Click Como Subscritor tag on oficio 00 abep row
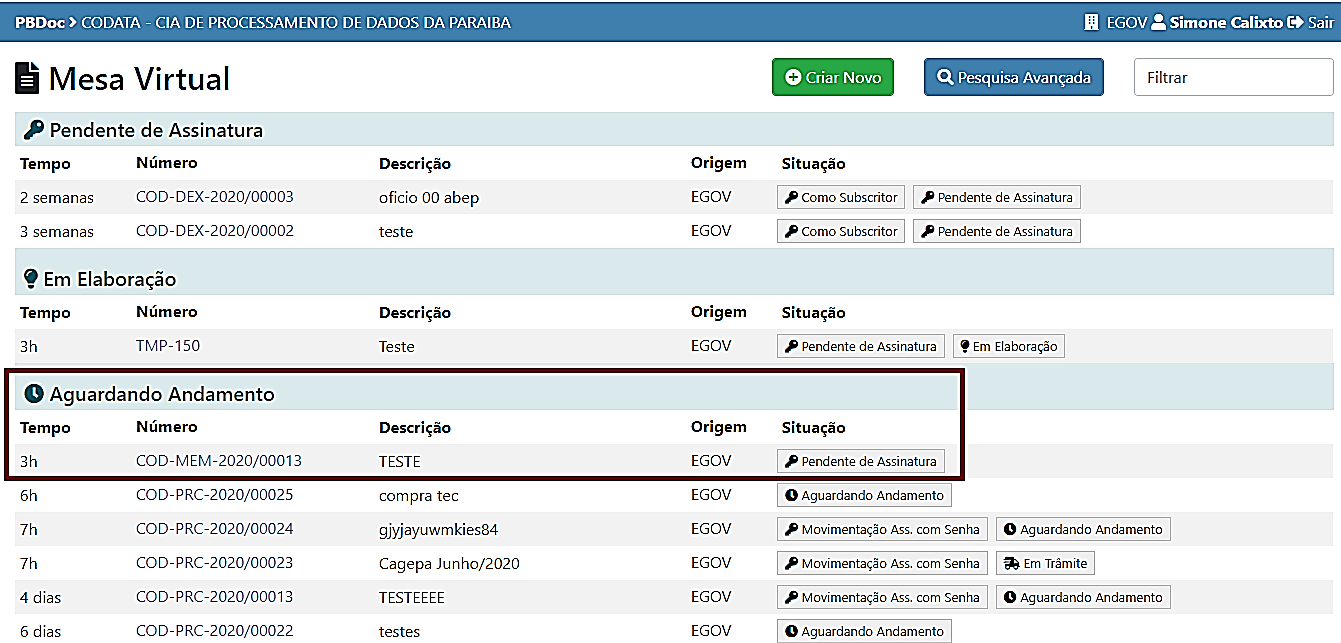1341x643 pixels. 840,198
